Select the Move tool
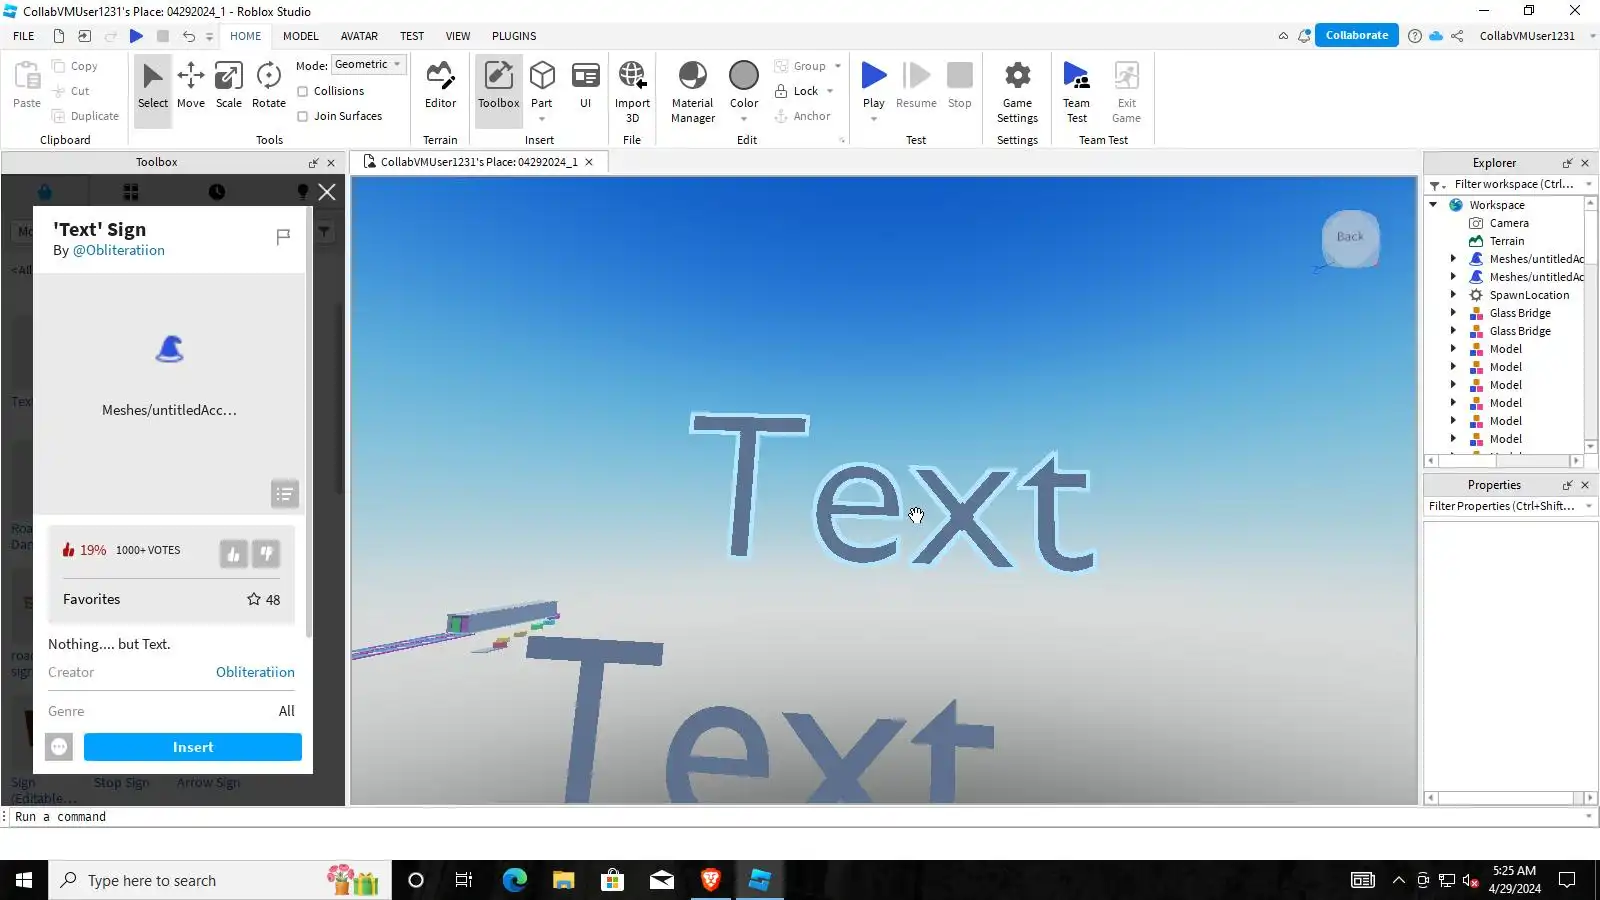 [x=190, y=86]
